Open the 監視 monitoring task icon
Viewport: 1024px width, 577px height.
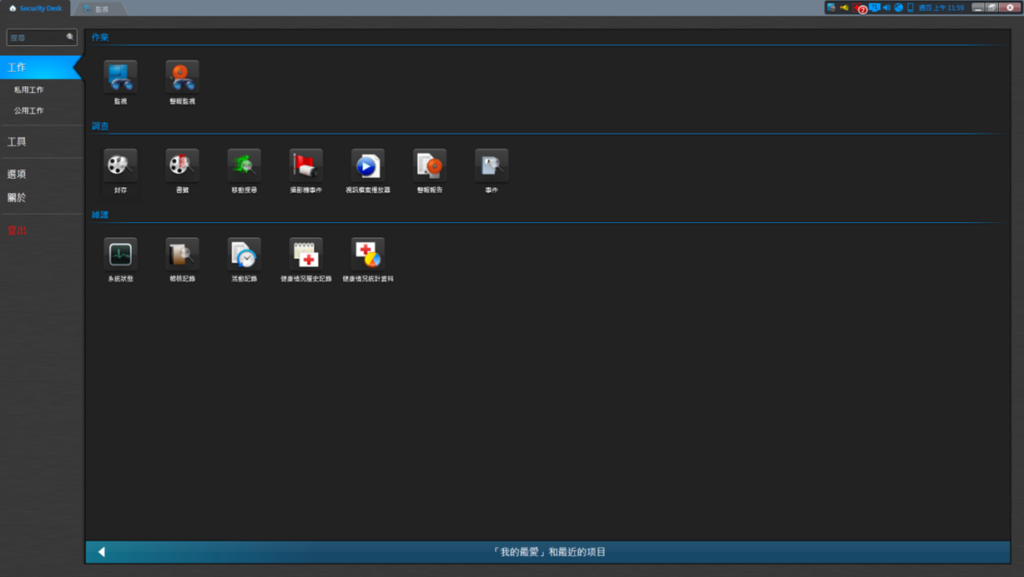[120, 77]
